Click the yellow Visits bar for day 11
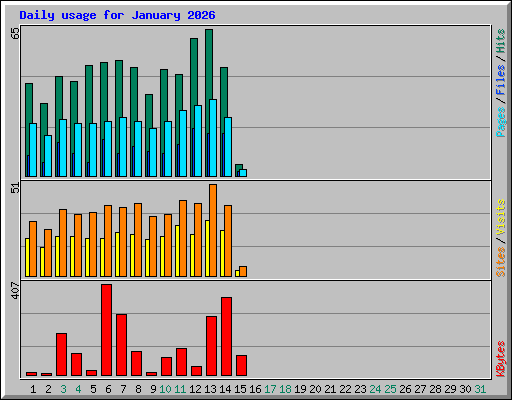This screenshot has height=400, width=512. (177, 251)
